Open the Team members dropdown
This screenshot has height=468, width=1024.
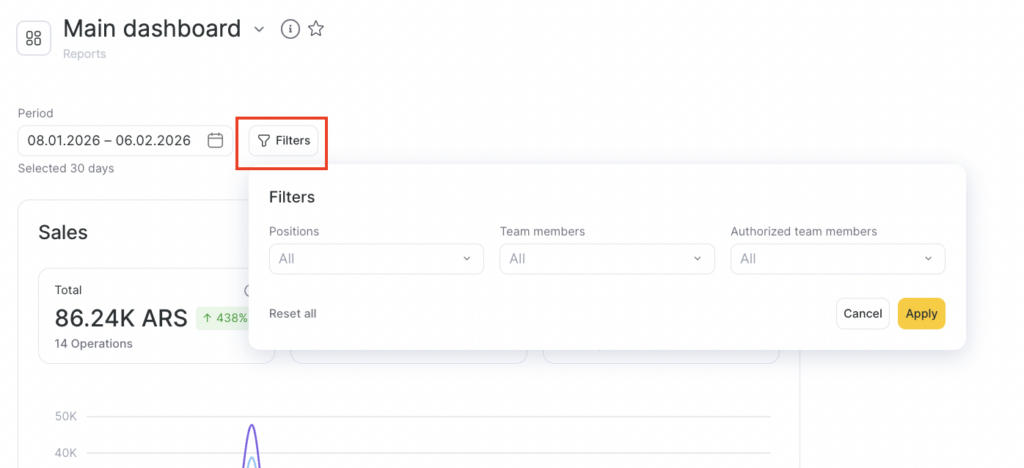click(607, 259)
